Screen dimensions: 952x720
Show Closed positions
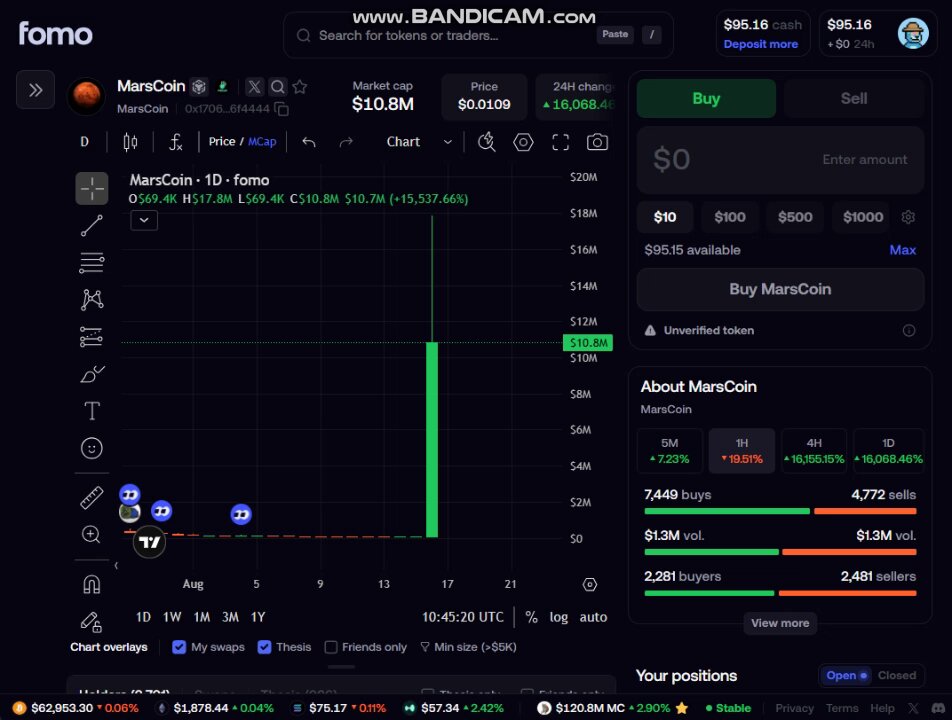(897, 675)
